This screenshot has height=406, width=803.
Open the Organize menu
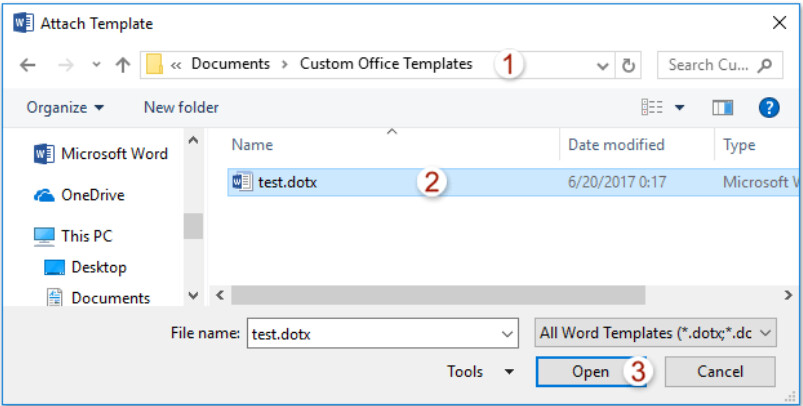(x=66, y=107)
